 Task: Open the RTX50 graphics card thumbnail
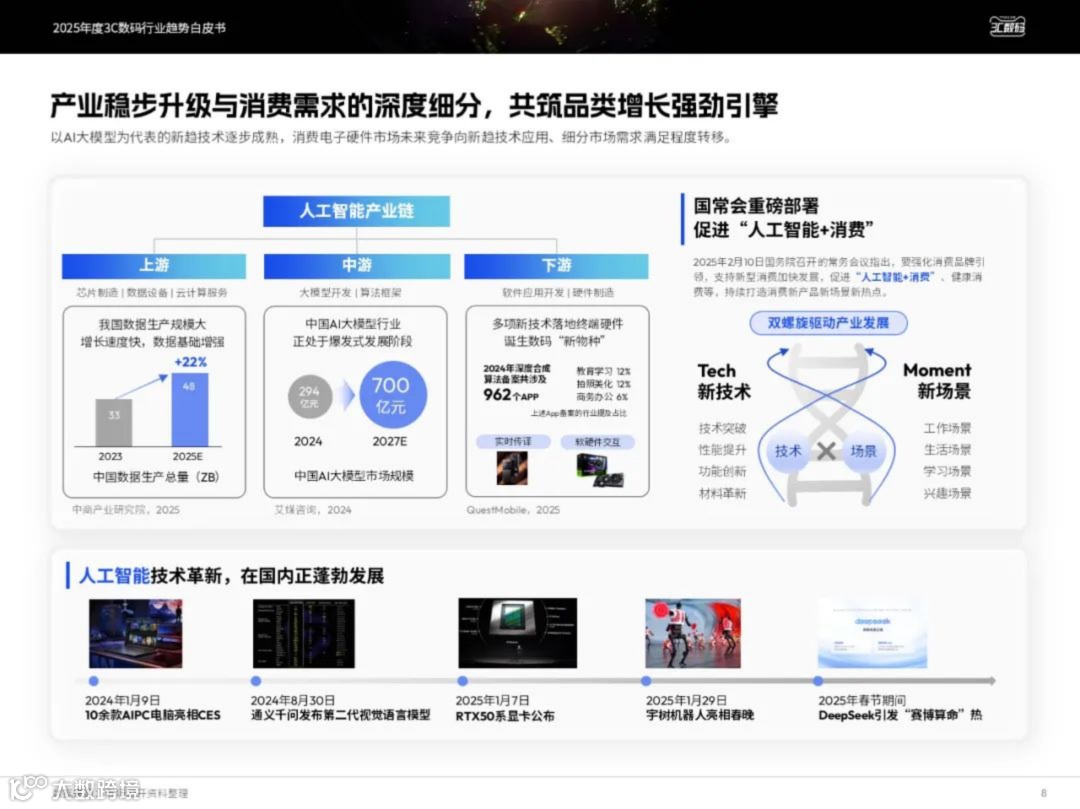(x=517, y=633)
